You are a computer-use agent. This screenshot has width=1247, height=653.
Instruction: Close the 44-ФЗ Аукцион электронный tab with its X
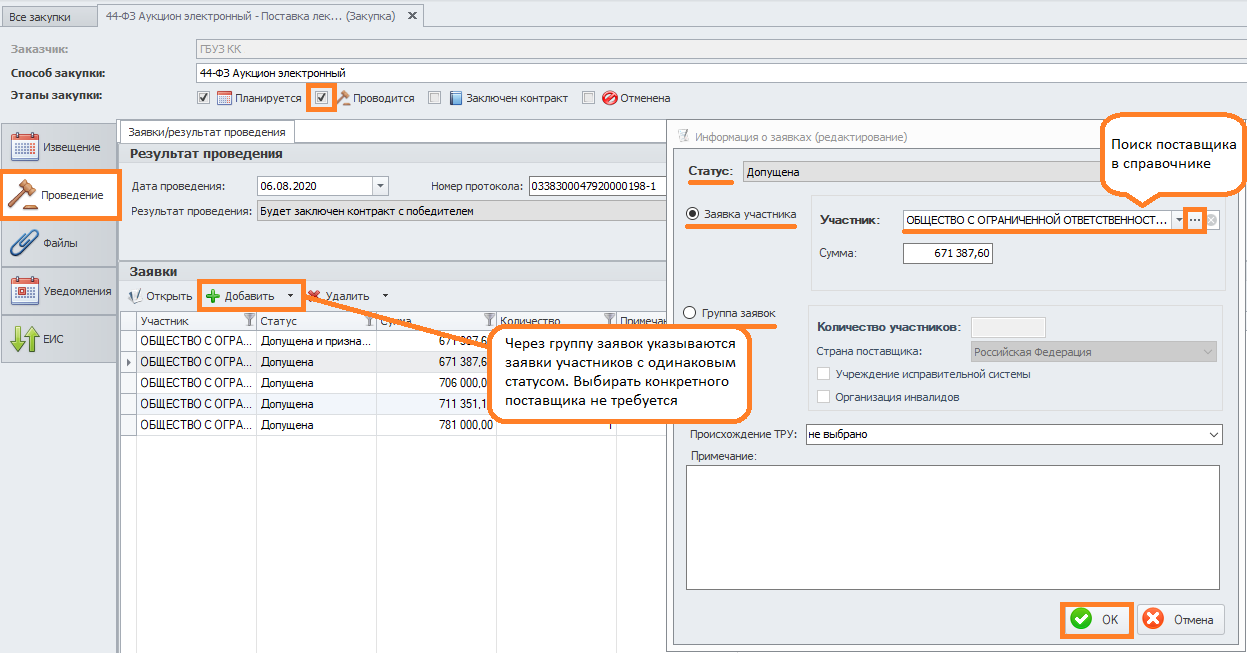pos(411,17)
